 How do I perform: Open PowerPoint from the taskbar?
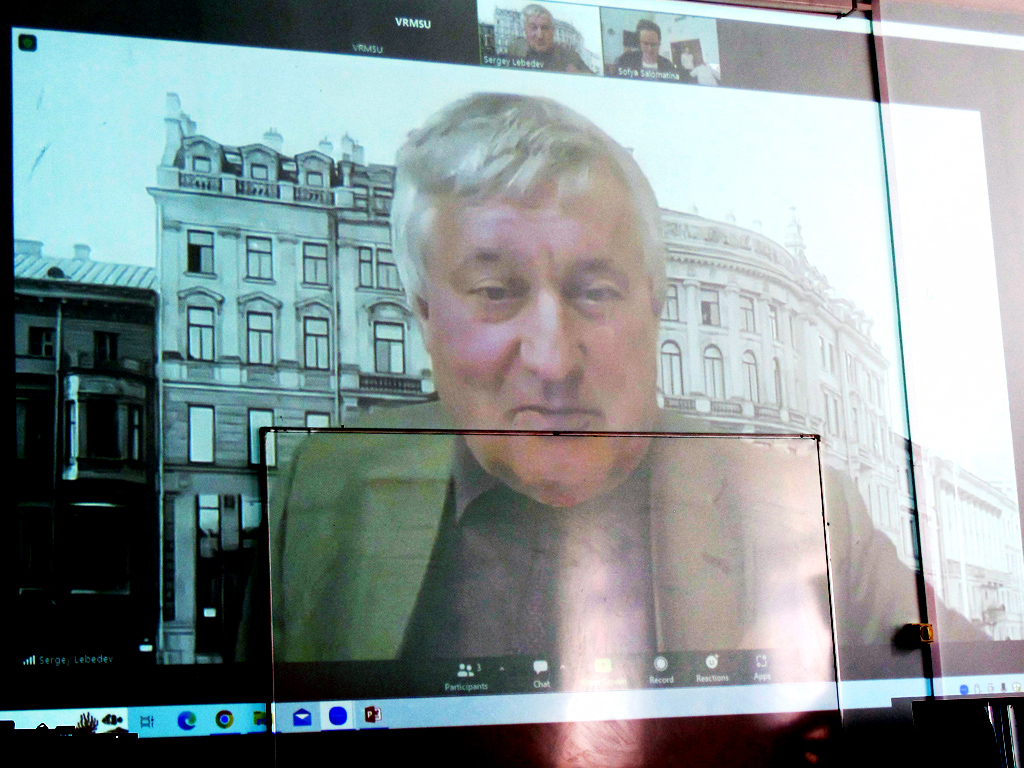[373, 714]
